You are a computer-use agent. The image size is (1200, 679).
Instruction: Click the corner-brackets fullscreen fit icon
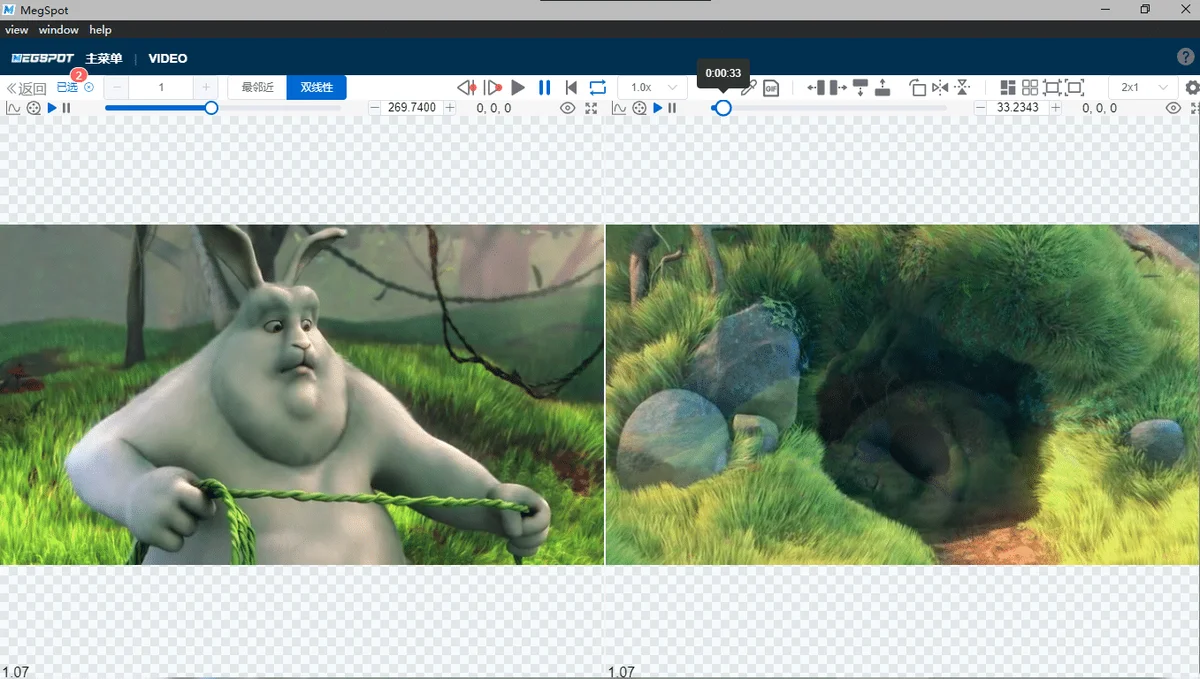pyautogui.click(x=1074, y=88)
